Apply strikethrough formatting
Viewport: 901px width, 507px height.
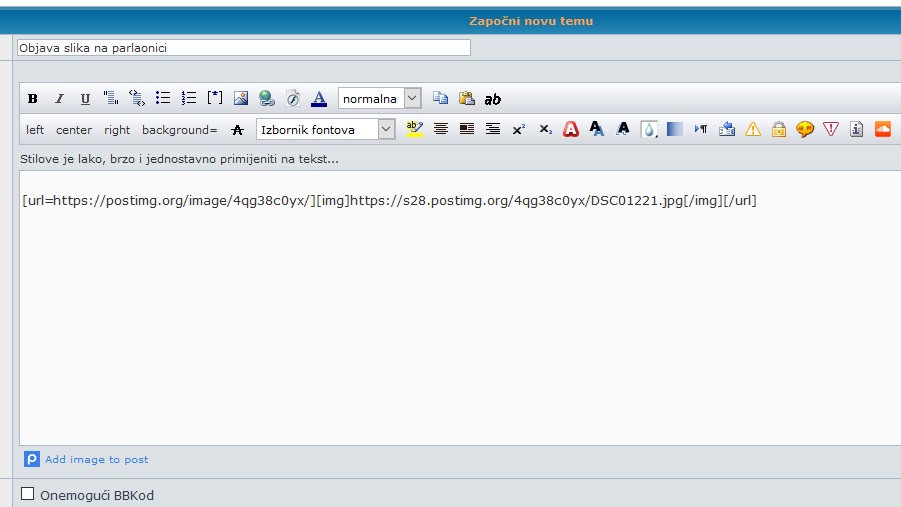click(237, 129)
